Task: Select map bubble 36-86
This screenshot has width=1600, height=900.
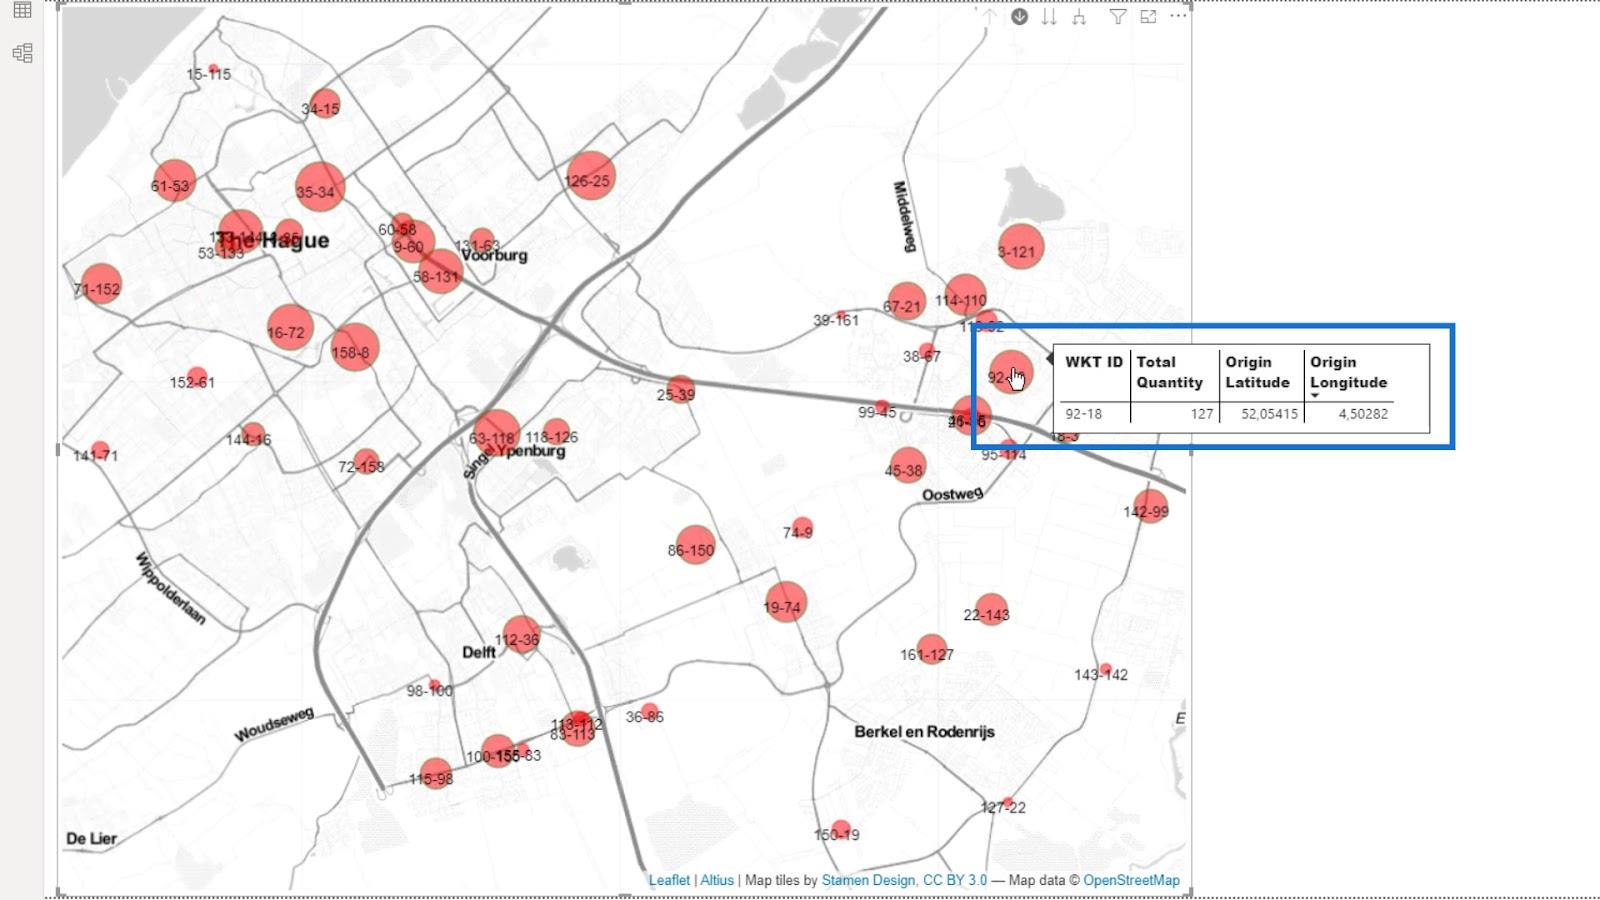Action: (x=650, y=713)
